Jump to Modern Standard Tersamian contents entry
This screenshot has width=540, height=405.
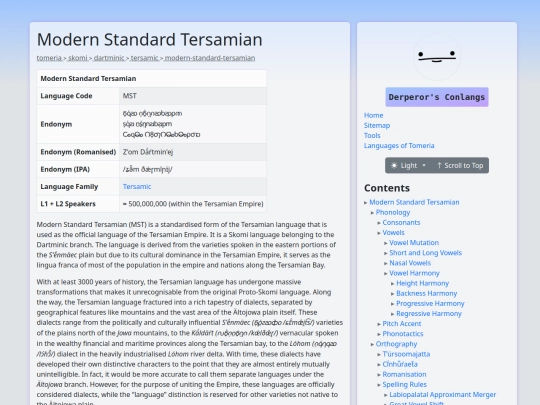point(414,202)
